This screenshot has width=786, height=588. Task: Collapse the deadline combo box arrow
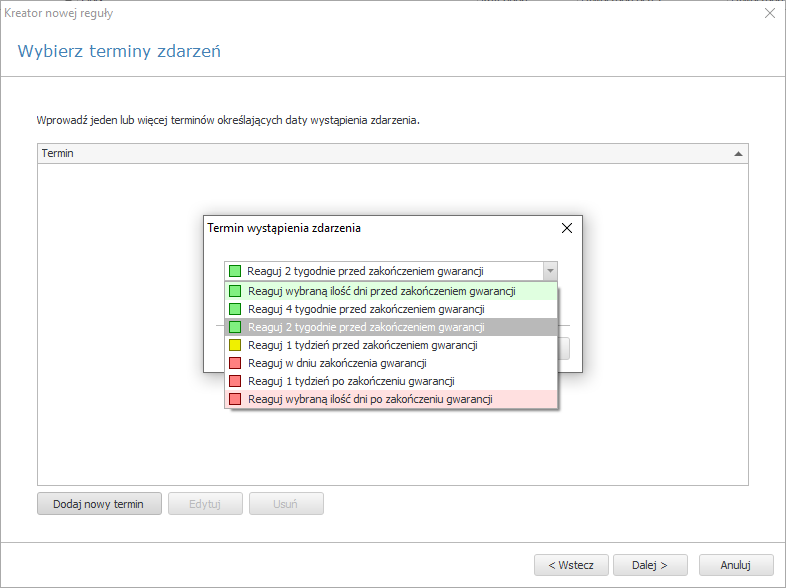tap(550, 271)
